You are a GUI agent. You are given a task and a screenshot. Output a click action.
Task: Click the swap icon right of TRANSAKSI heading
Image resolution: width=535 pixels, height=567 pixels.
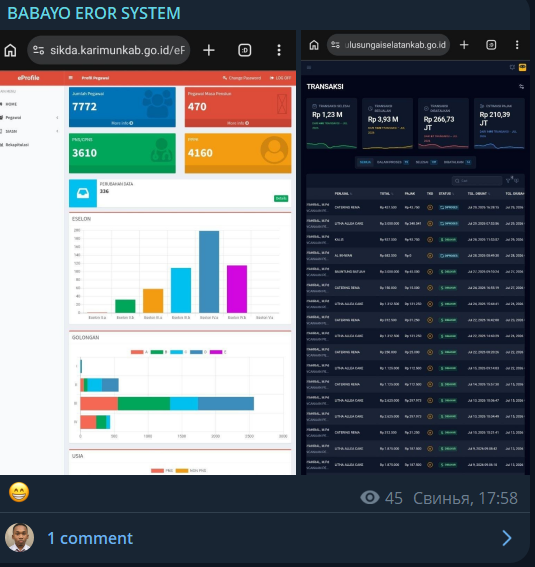pyautogui.click(x=521, y=86)
